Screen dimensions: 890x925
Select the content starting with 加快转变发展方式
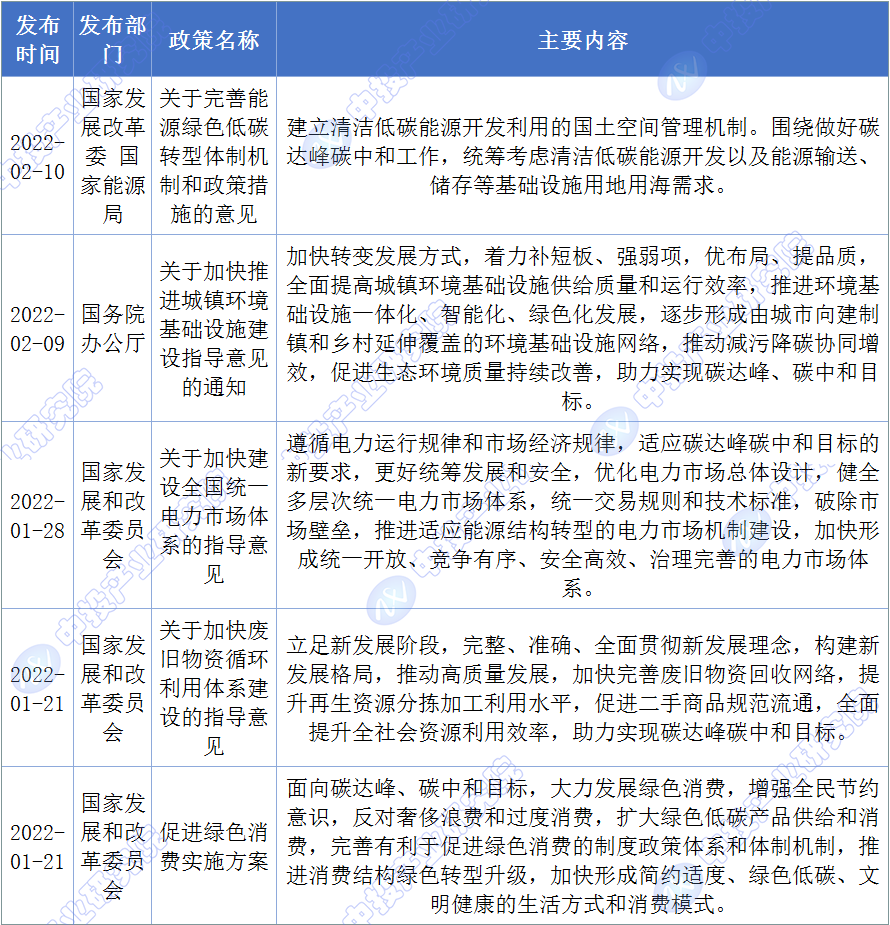click(582, 329)
